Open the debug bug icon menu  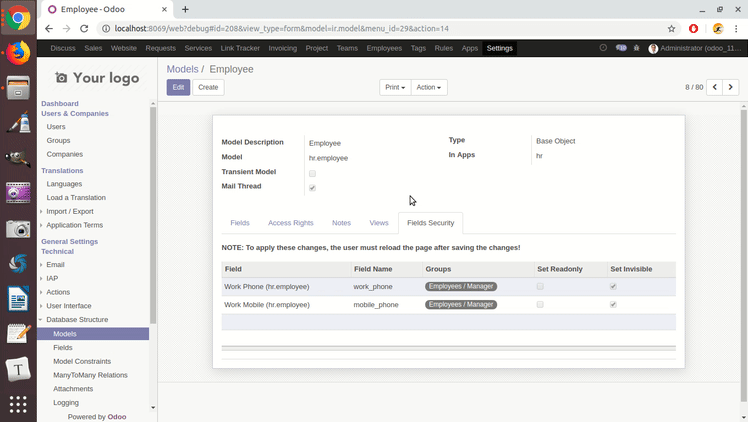[x=636, y=48]
